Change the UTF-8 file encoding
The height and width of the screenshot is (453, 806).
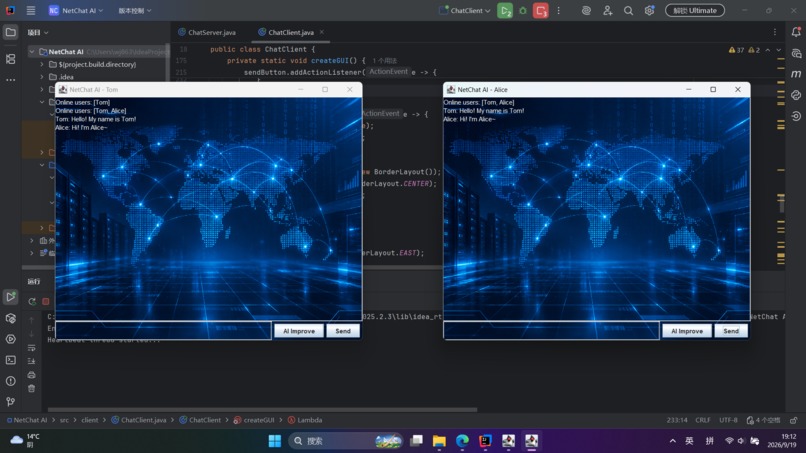728,420
